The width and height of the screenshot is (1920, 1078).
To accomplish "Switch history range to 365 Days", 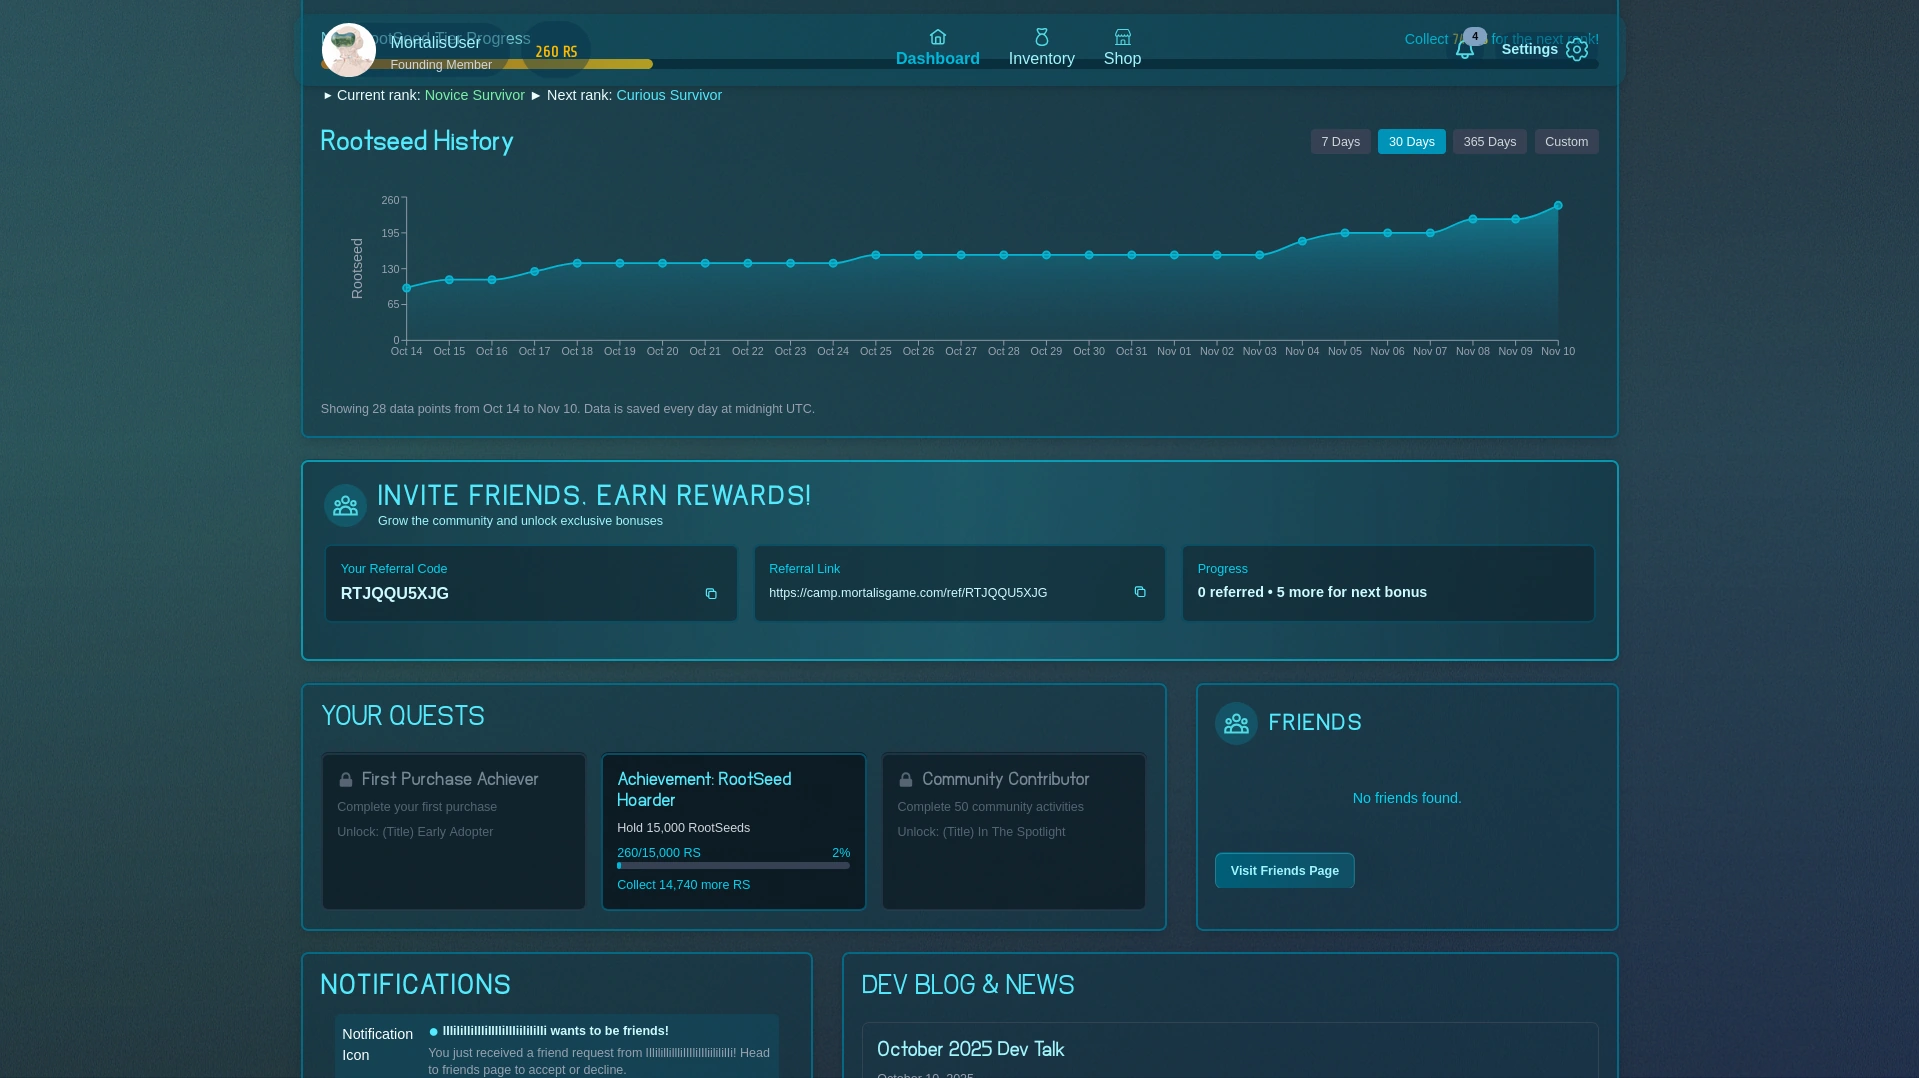I will click(x=1489, y=142).
